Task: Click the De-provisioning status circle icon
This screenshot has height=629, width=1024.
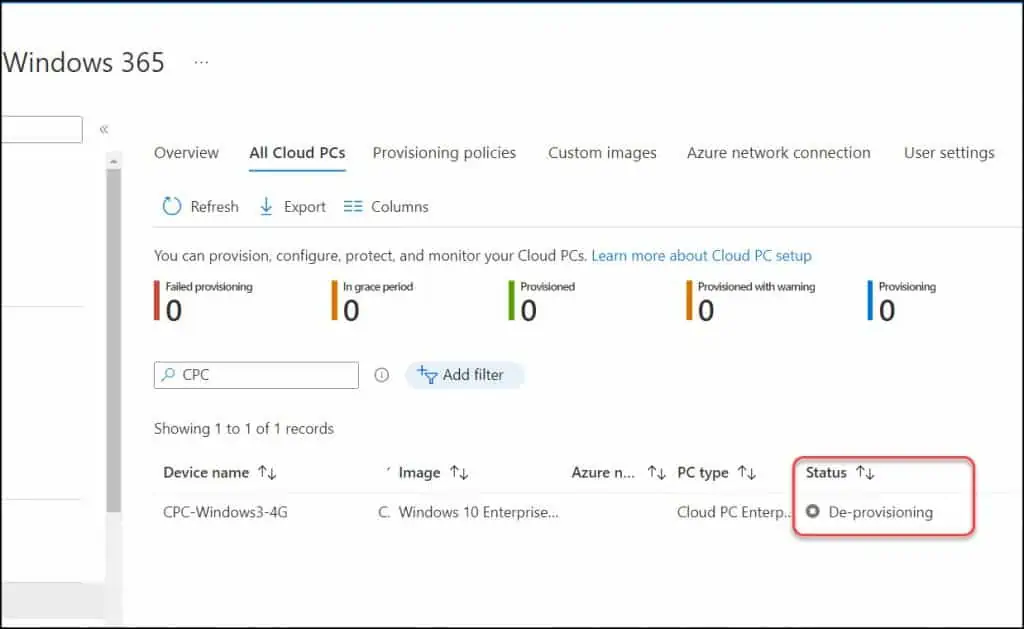Action: 812,511
